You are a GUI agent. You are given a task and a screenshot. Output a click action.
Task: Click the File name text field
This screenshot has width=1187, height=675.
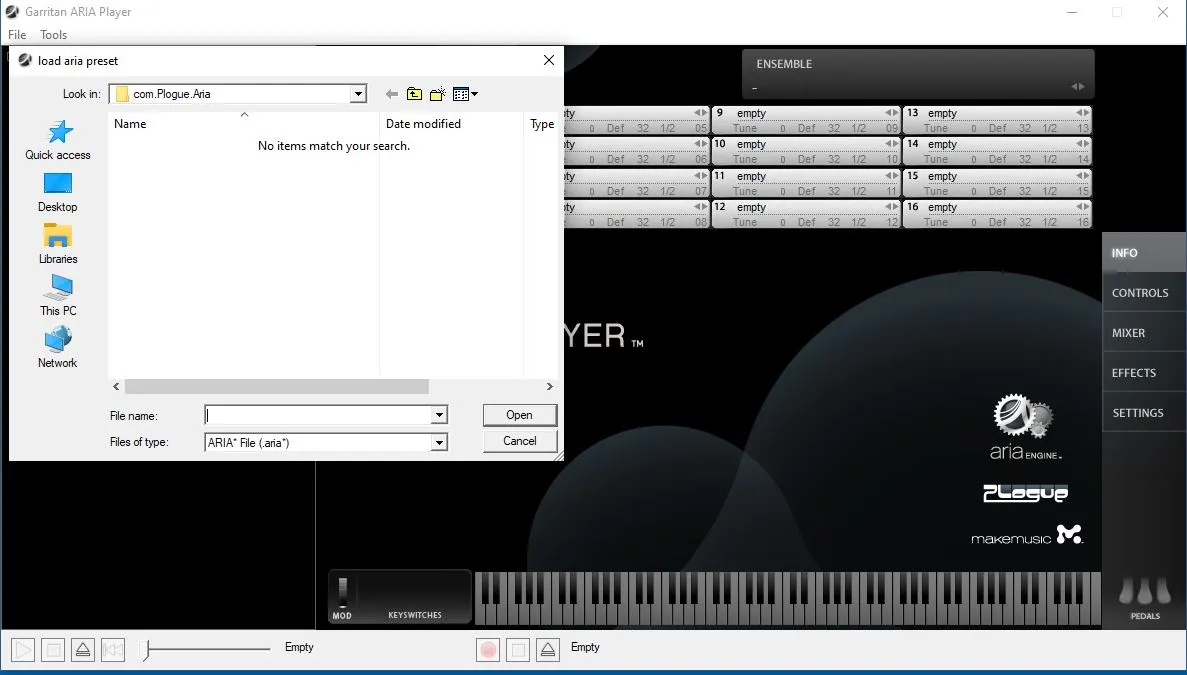318,415
